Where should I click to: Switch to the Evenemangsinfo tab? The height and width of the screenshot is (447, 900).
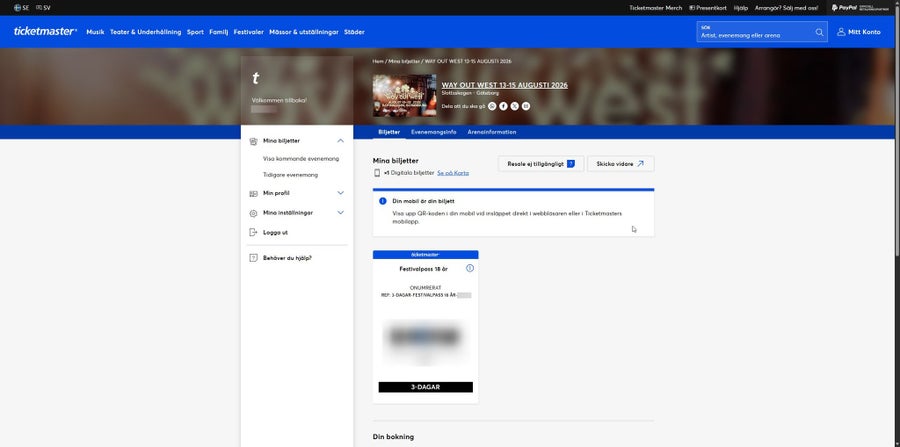coord(434,132)
